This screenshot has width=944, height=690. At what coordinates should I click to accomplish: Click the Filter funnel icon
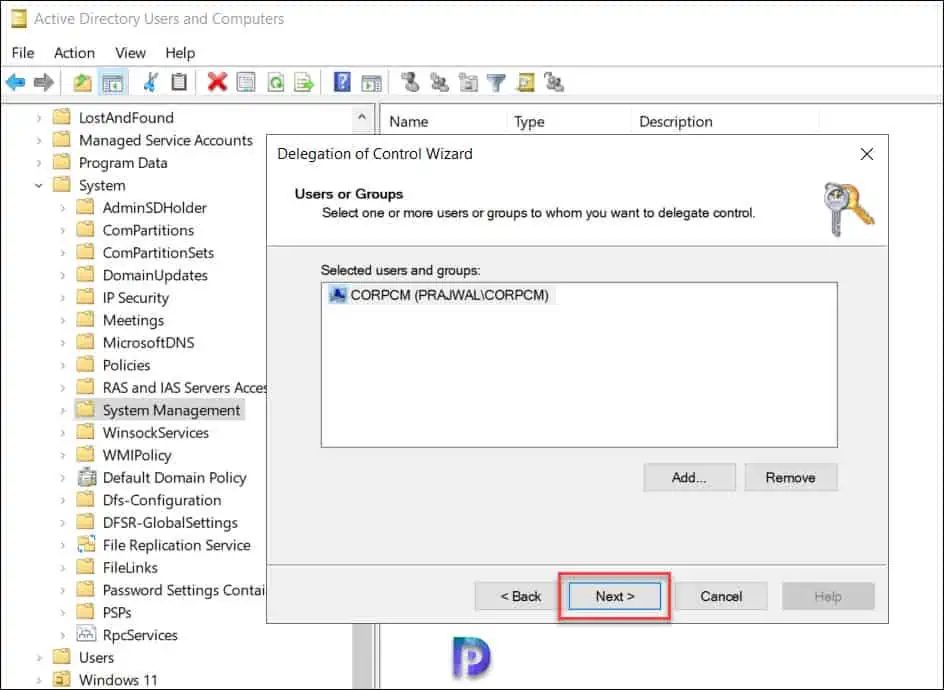click(x=496, y=82)
